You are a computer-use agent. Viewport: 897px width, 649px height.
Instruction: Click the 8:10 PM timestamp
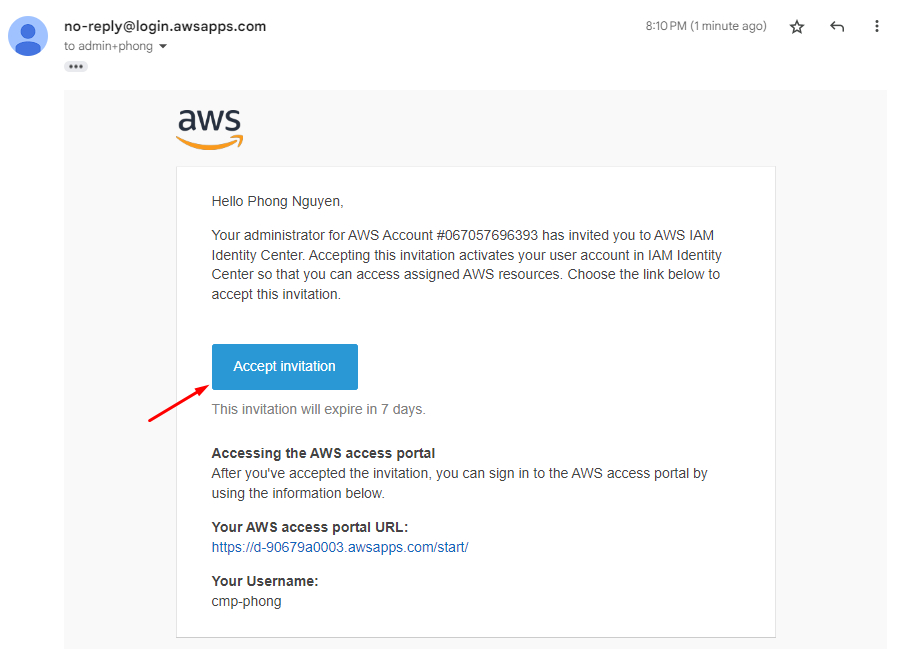click(x=706, y=27)
